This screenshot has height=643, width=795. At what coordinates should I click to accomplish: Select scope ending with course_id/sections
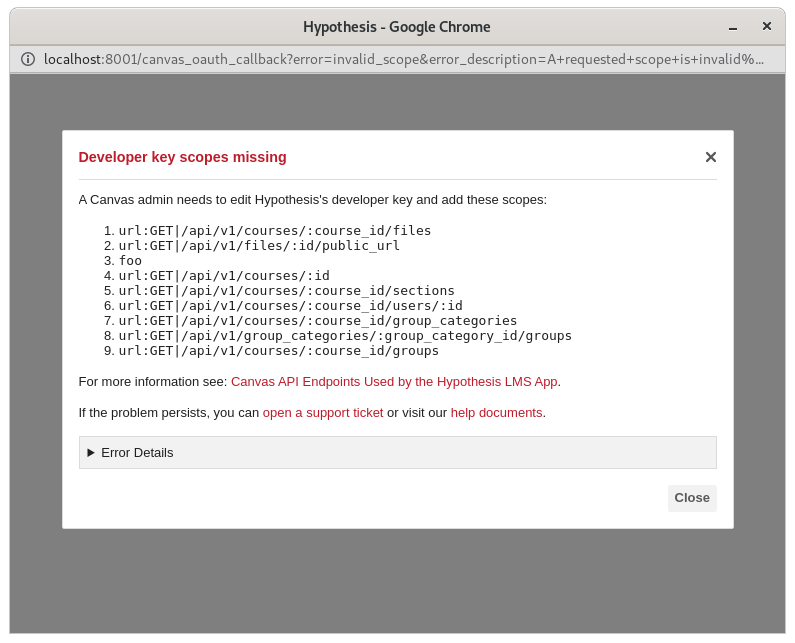click(x=286, y=291)
